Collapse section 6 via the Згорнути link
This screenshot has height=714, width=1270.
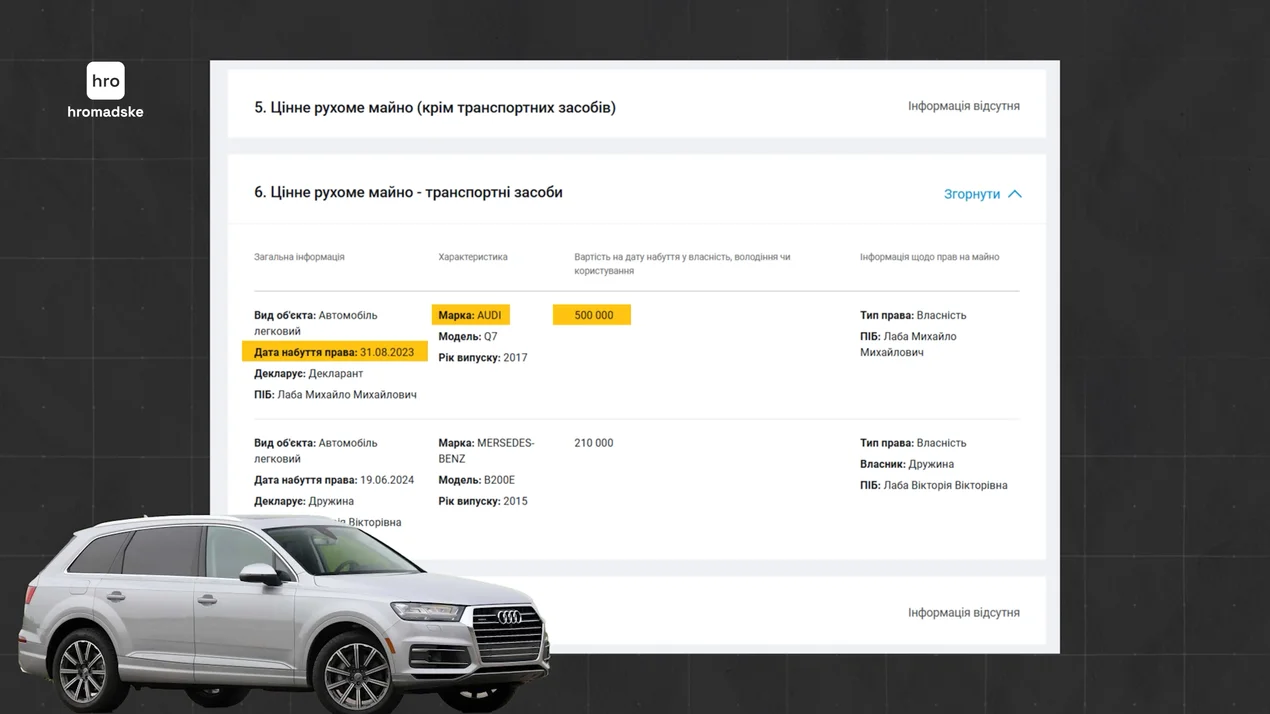coord(971,194)
